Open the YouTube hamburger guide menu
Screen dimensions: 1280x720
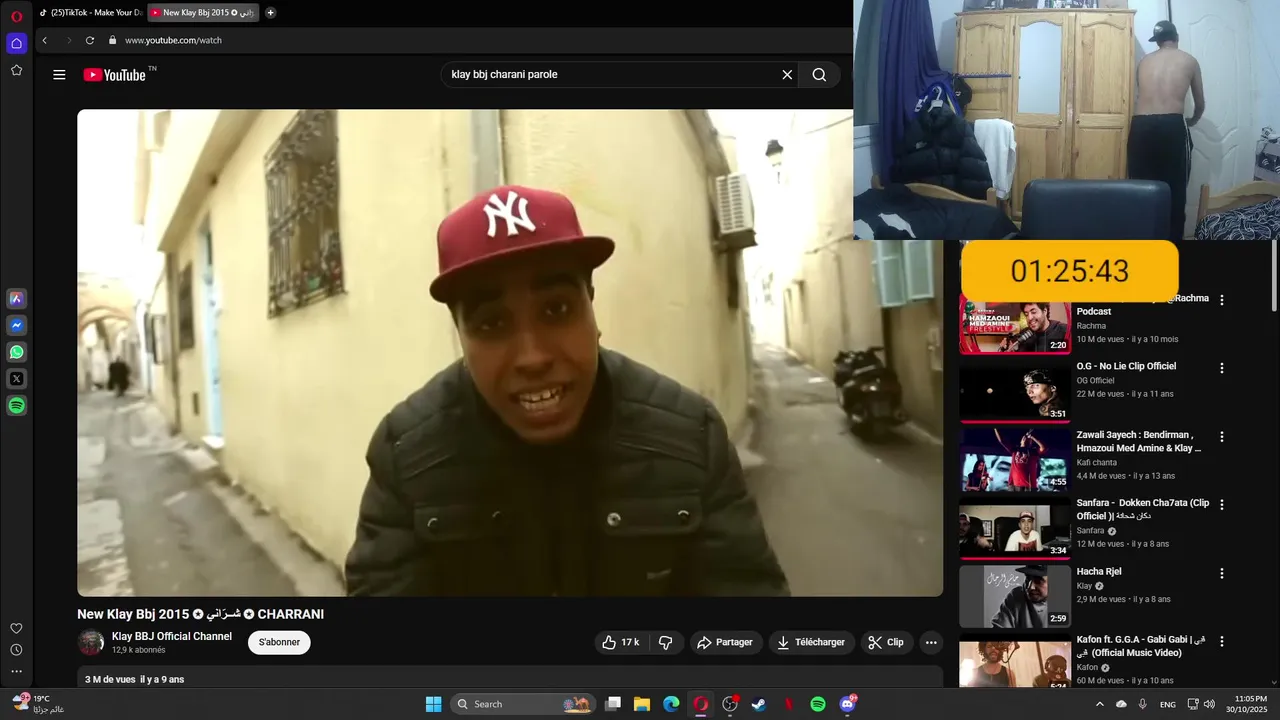point(59,75)
